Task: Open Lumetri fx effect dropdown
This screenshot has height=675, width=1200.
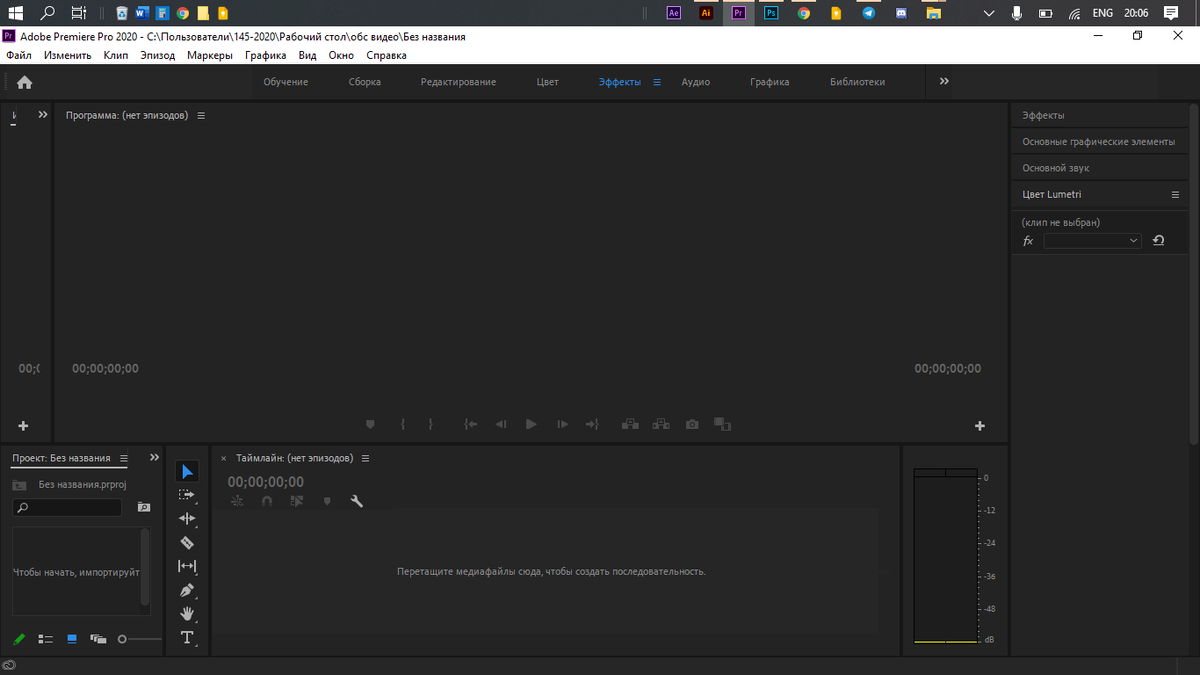Action: point(1092,241)
